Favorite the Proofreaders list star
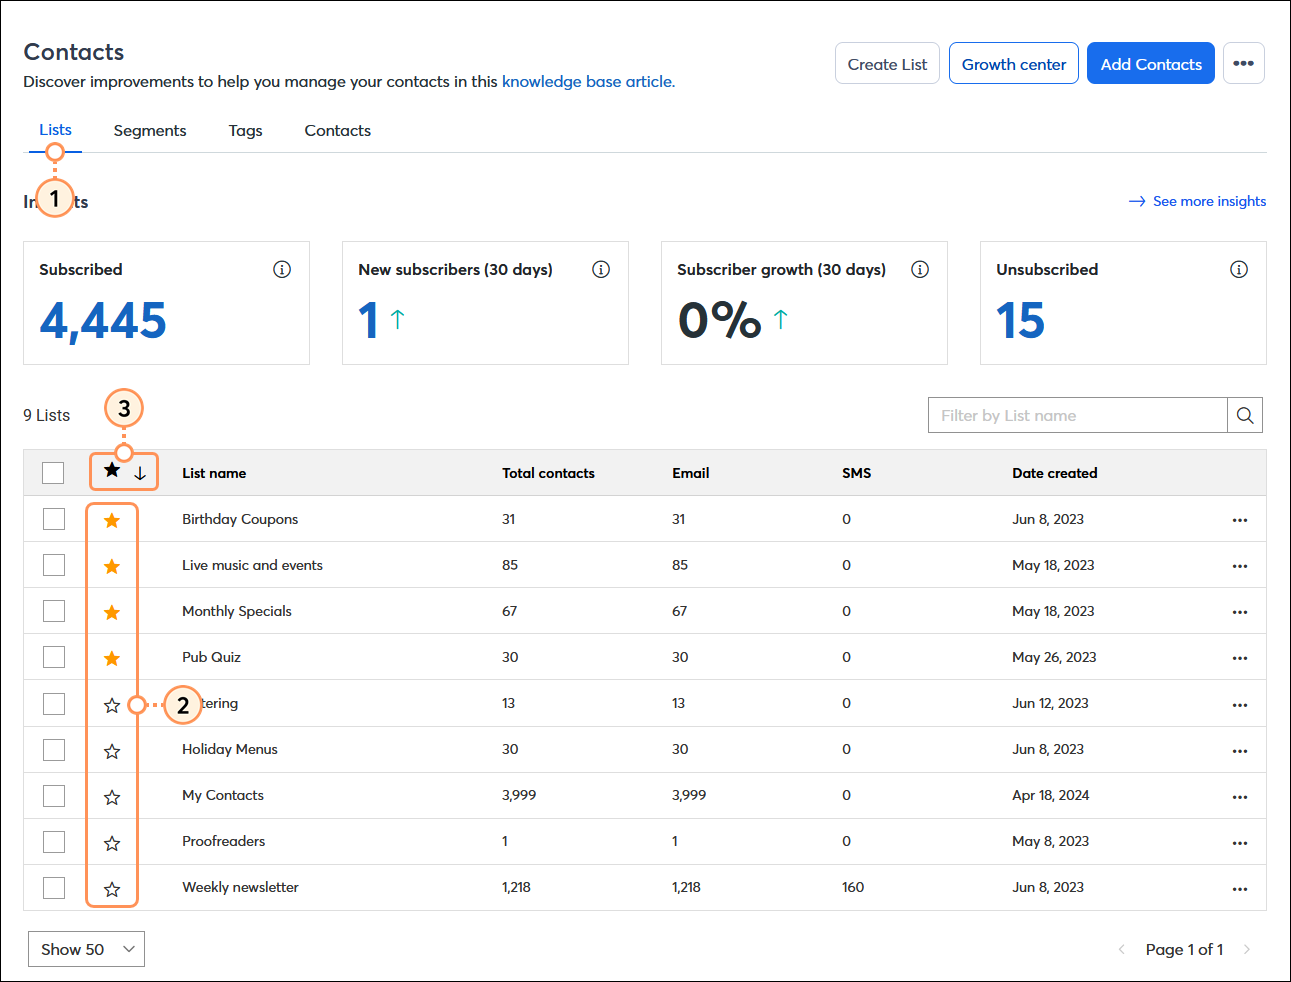 (x=112, y=843)
